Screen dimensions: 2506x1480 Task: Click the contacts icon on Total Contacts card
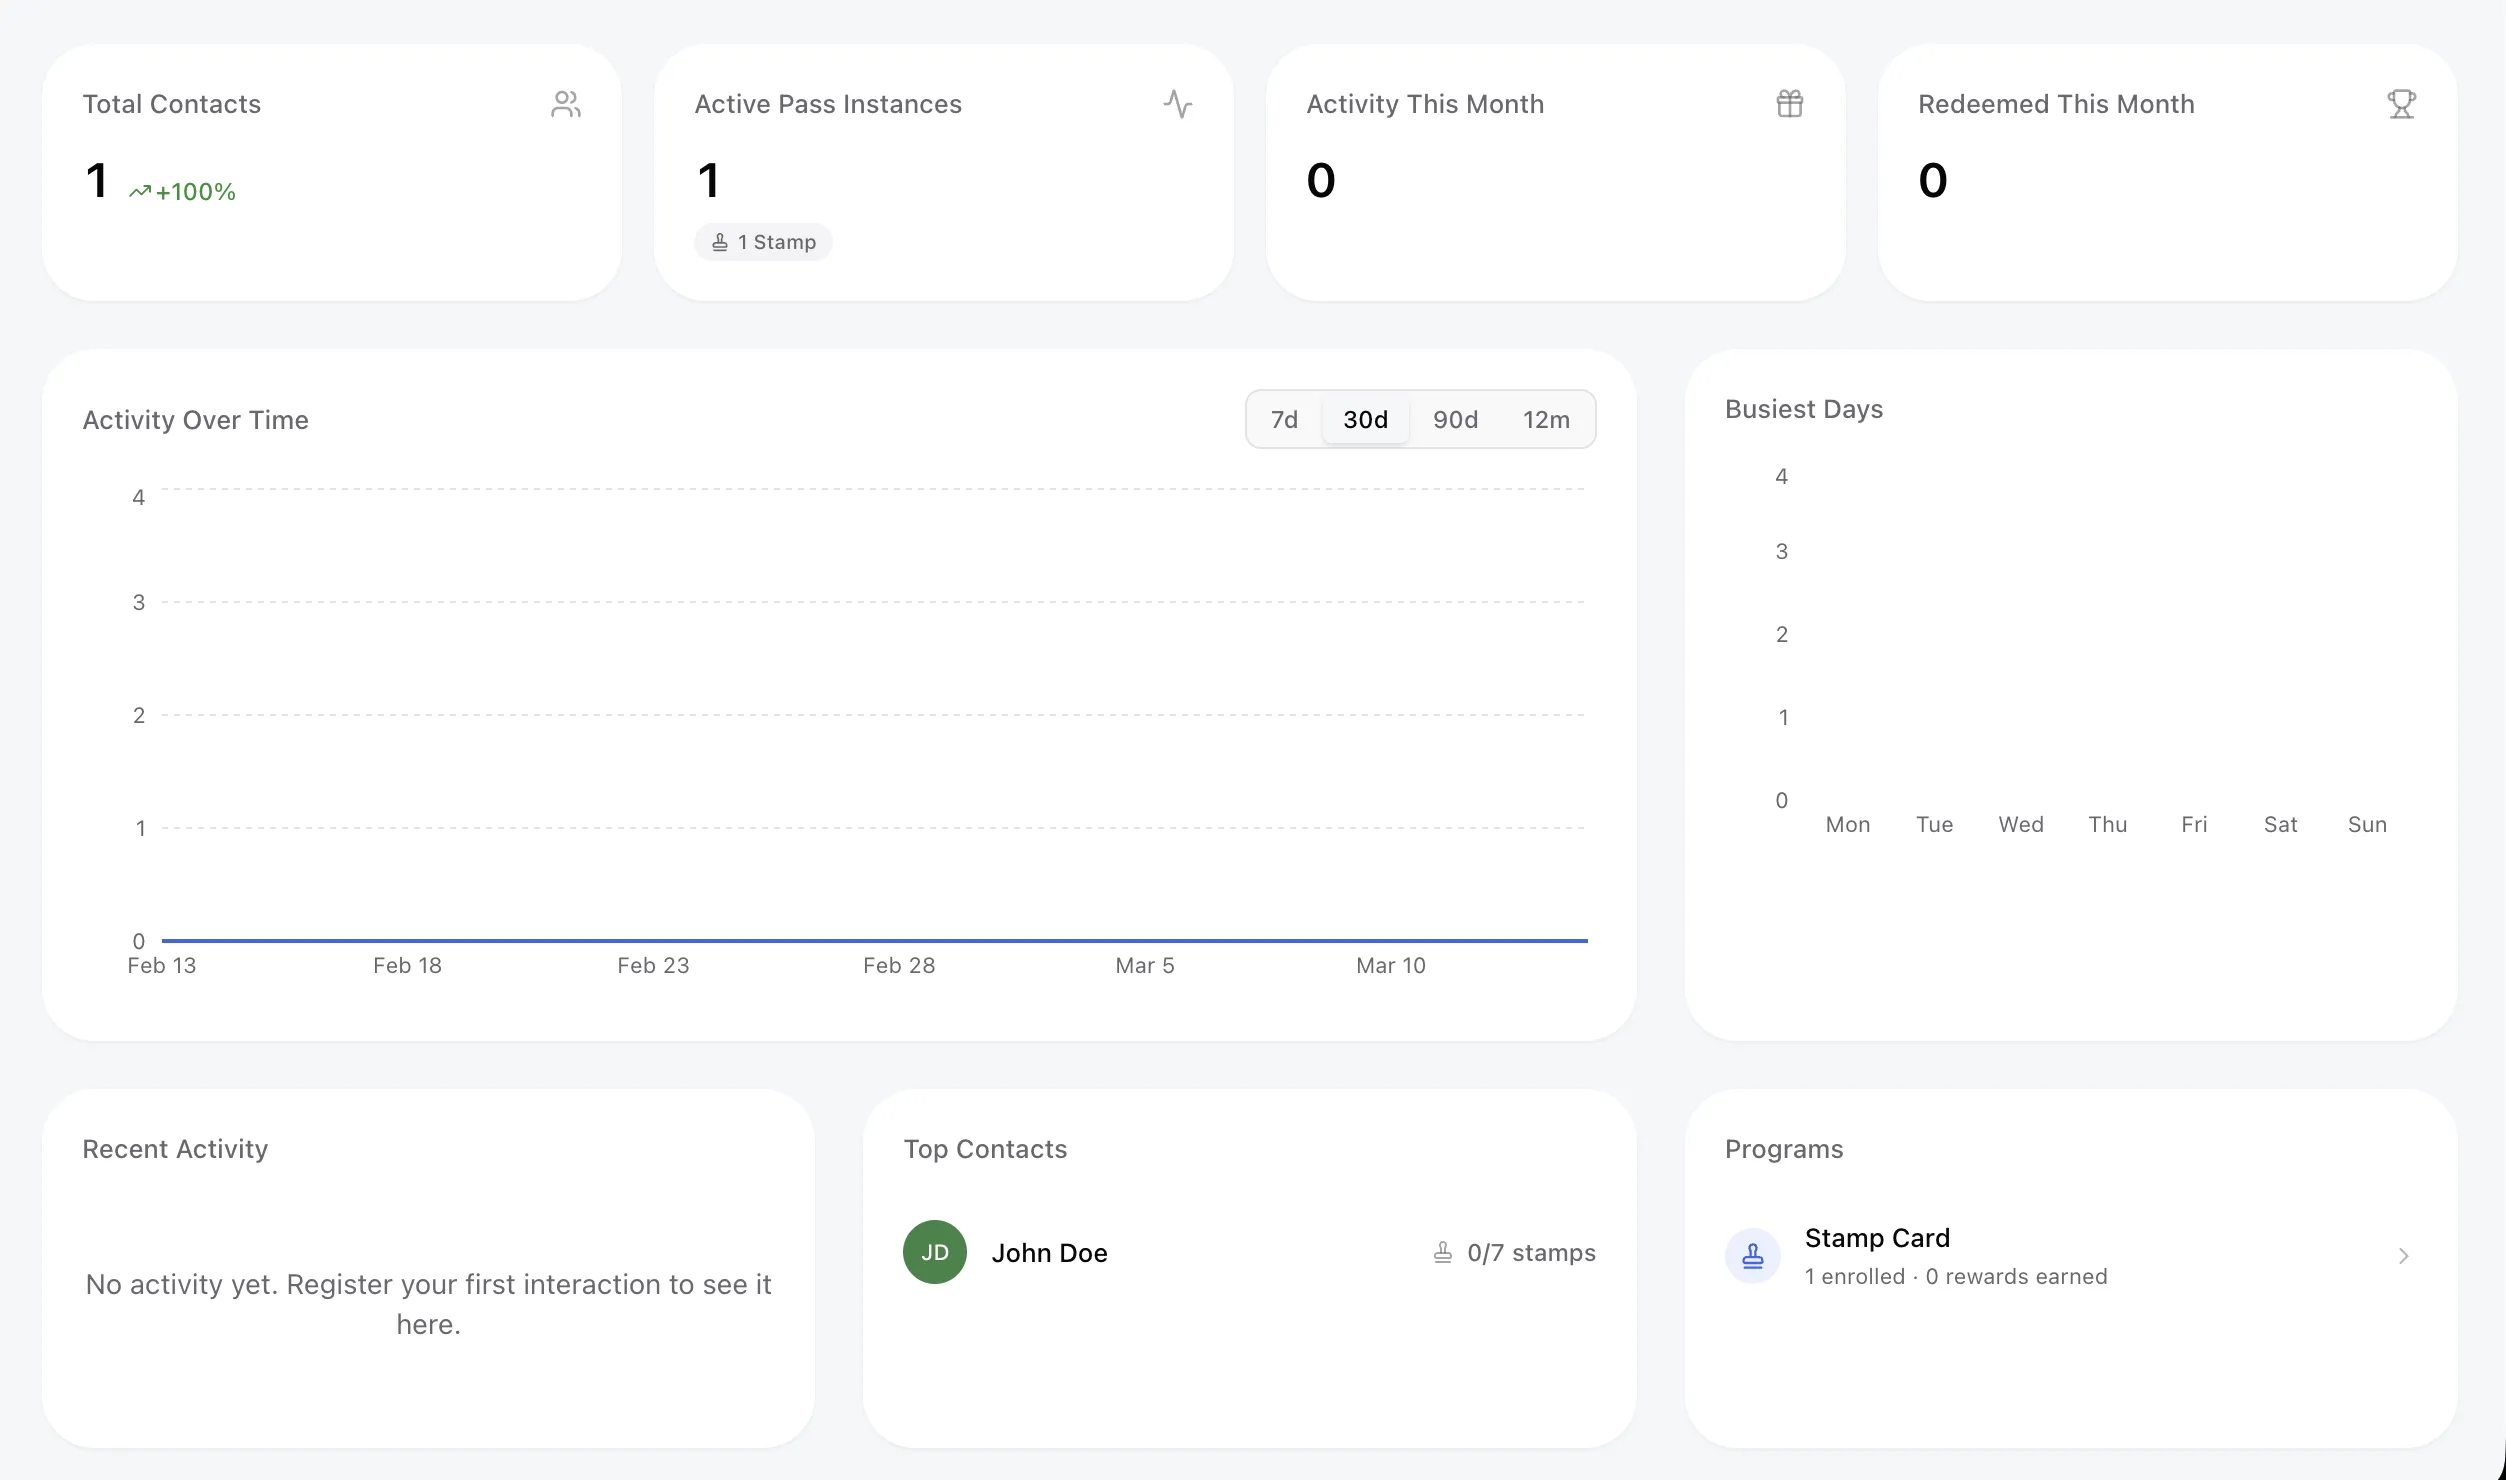click(x=566, y=103)
